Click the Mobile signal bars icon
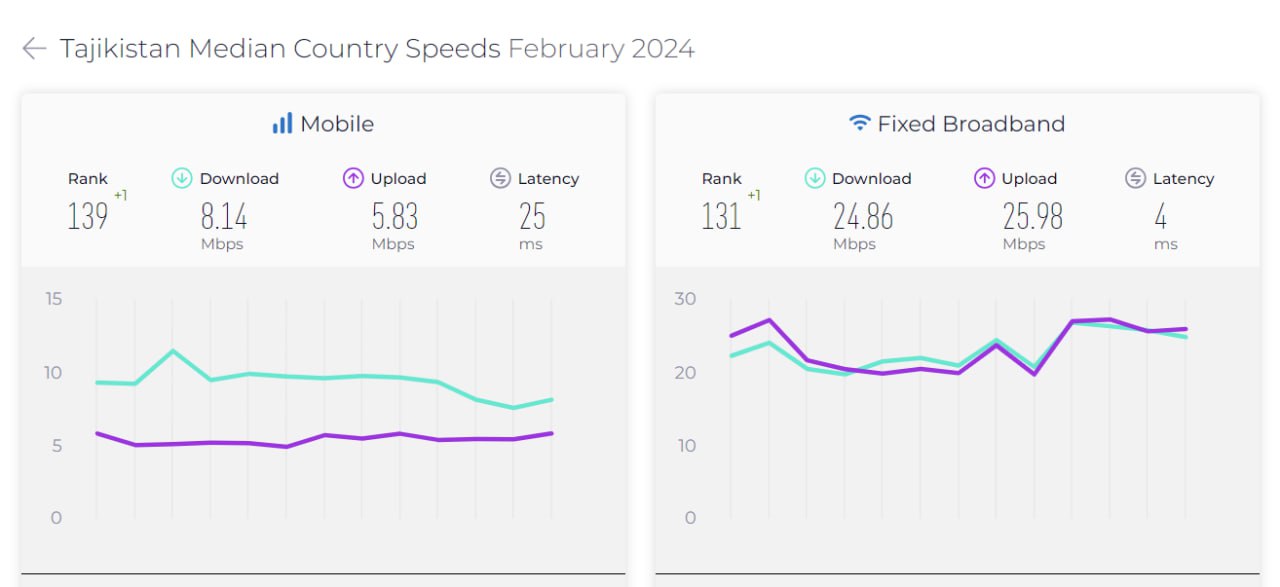 [x=282, y=124]
